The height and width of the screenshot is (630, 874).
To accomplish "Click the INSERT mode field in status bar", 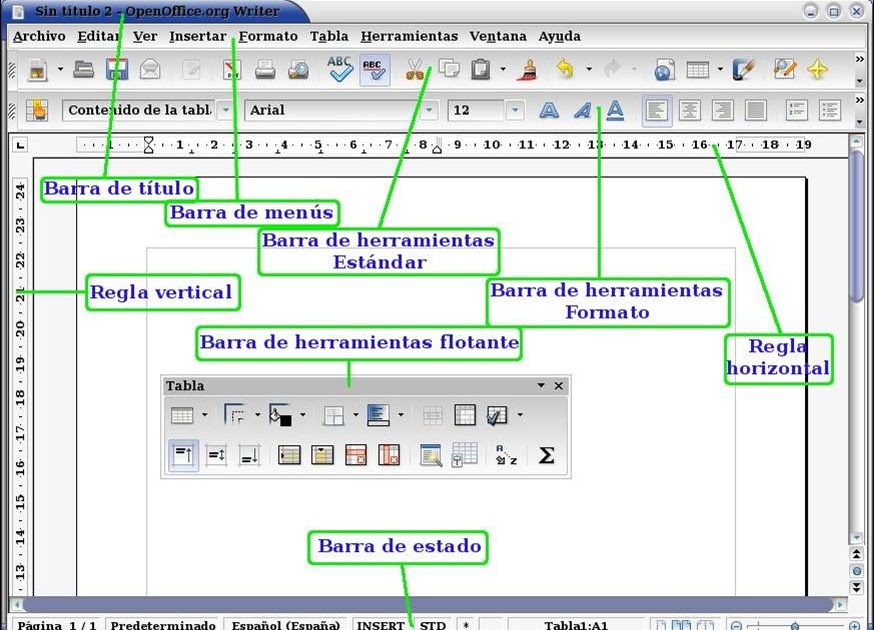I will (381, 624).
